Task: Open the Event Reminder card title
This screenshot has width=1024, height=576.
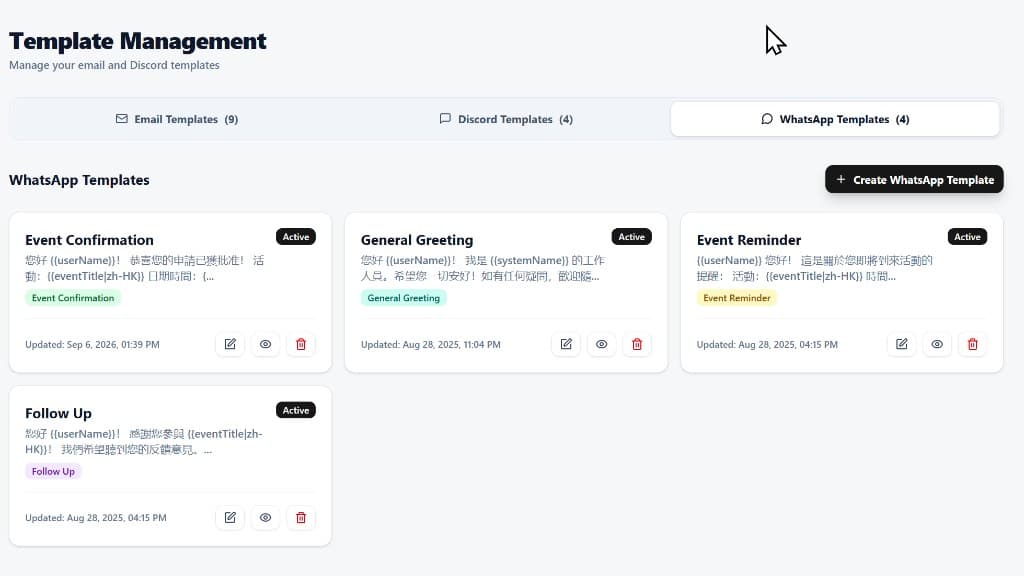Action: pyautogui.click(x=748, y=240)
